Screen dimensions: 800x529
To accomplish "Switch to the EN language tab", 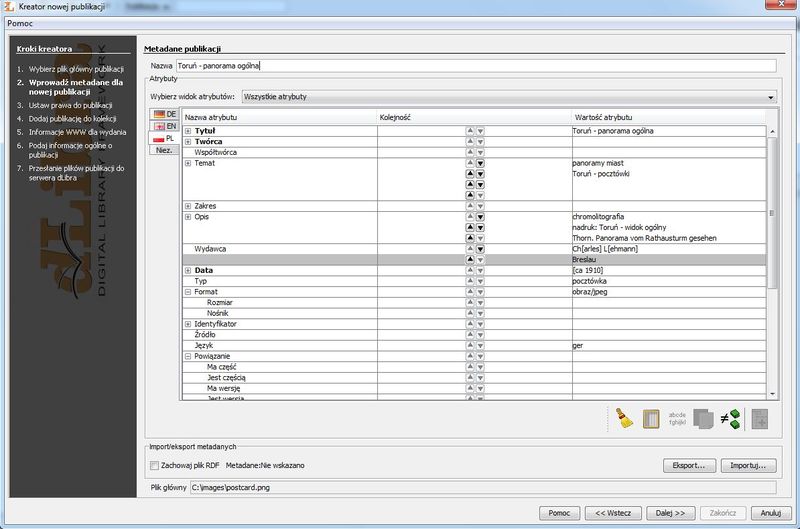I will point(164,127).
